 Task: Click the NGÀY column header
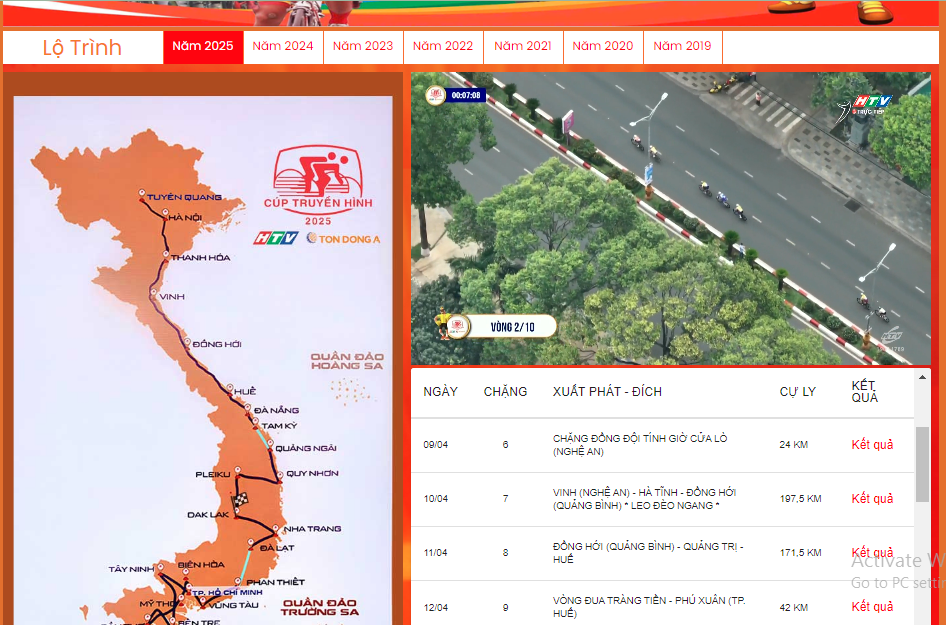[x=440, y=392]
